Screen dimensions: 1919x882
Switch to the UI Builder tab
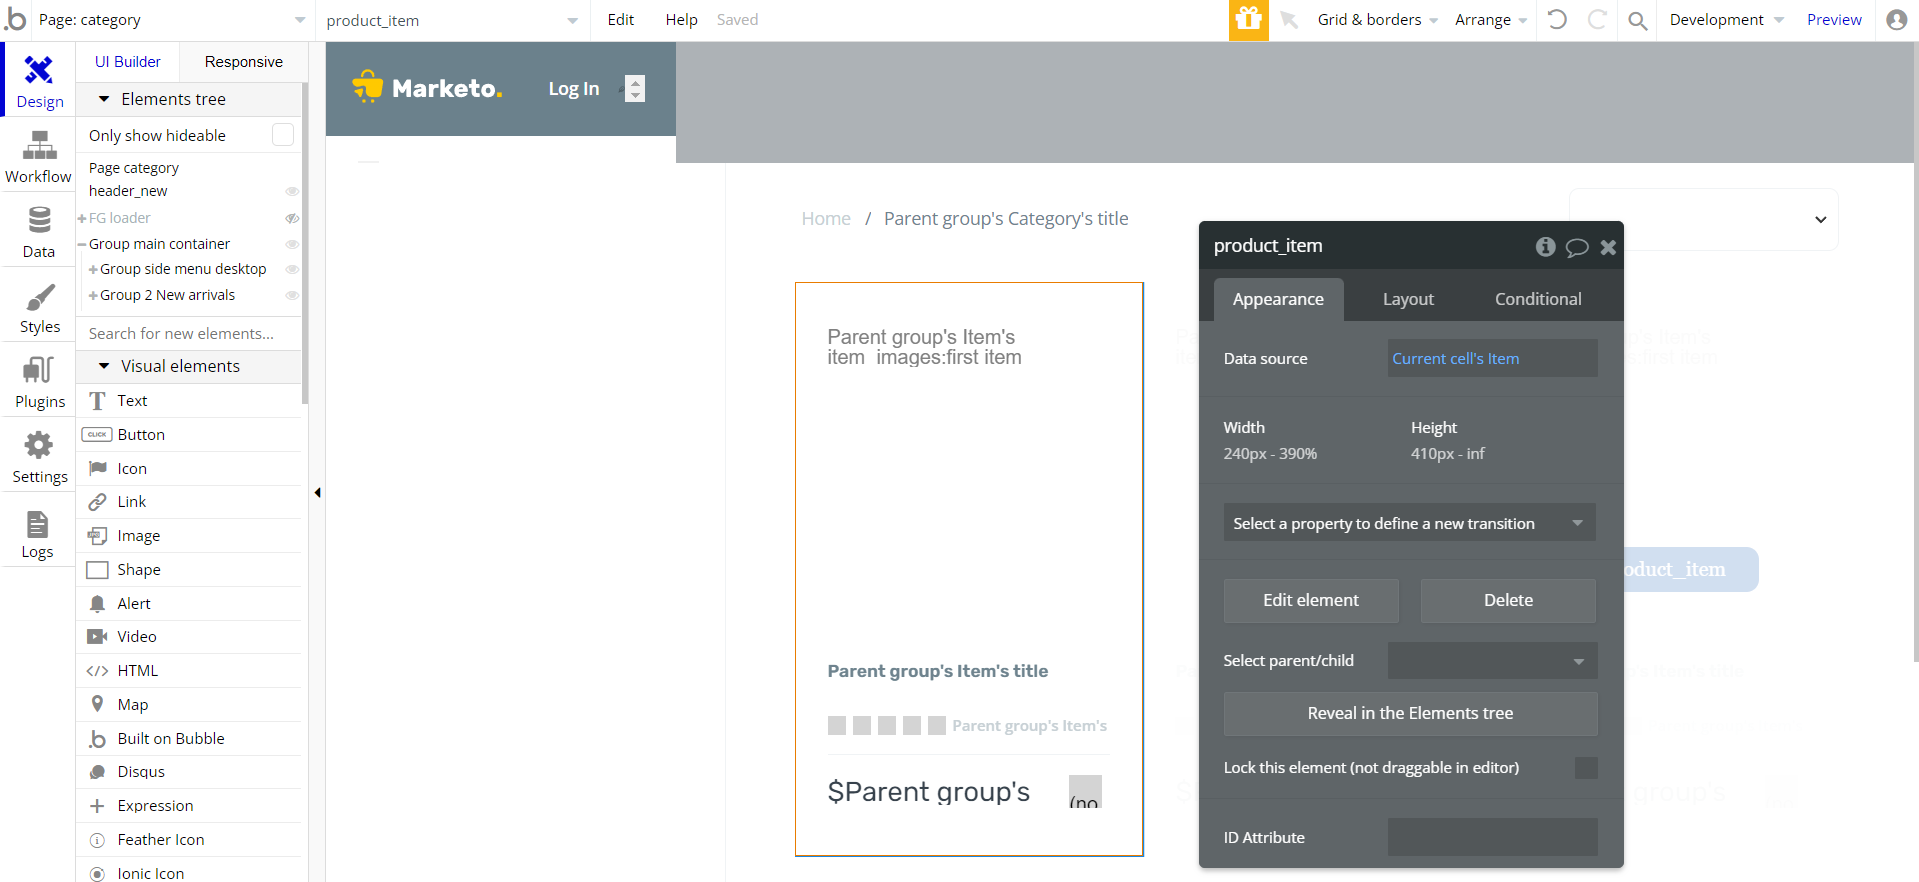pyautogui.click(x=128, y=62)
